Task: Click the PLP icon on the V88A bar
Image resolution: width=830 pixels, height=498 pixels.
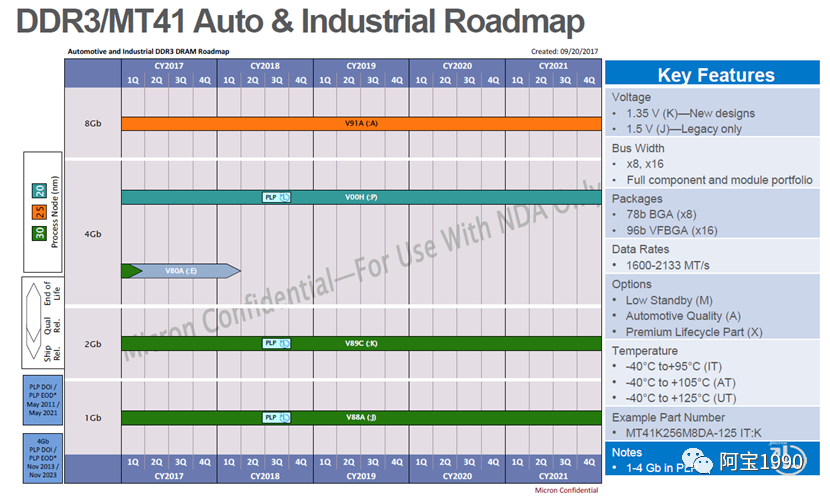Action: click(x=276, y=418)
